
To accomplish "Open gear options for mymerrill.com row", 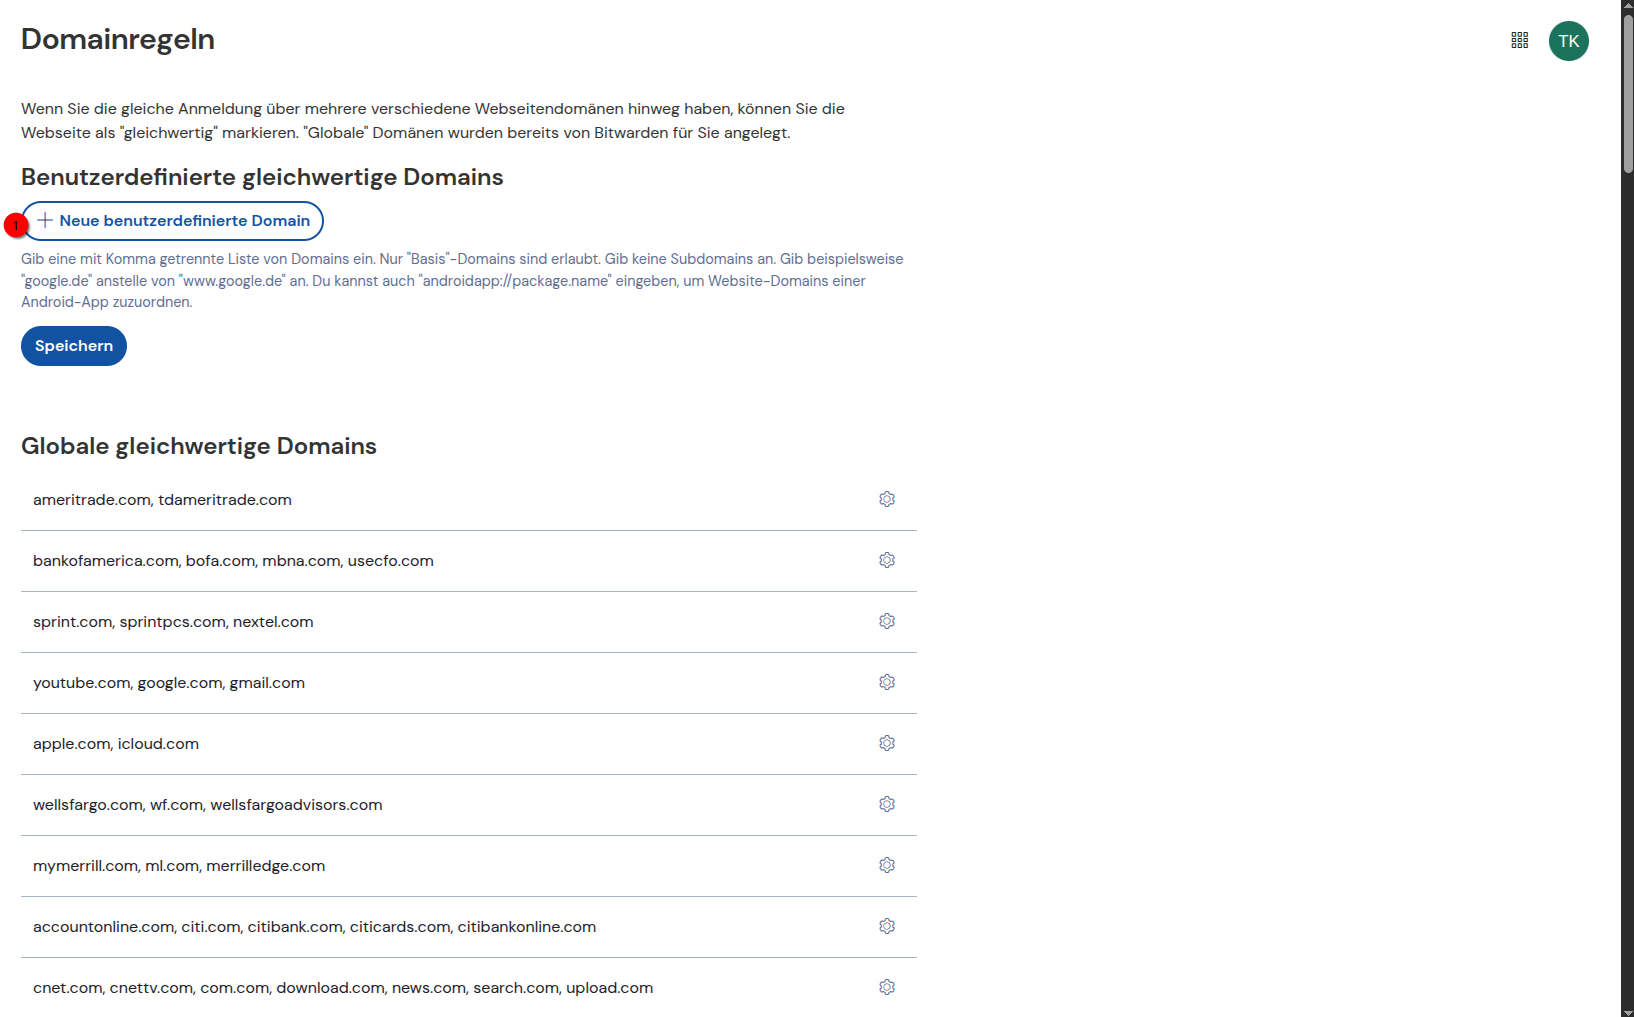I will coord(887,865).
